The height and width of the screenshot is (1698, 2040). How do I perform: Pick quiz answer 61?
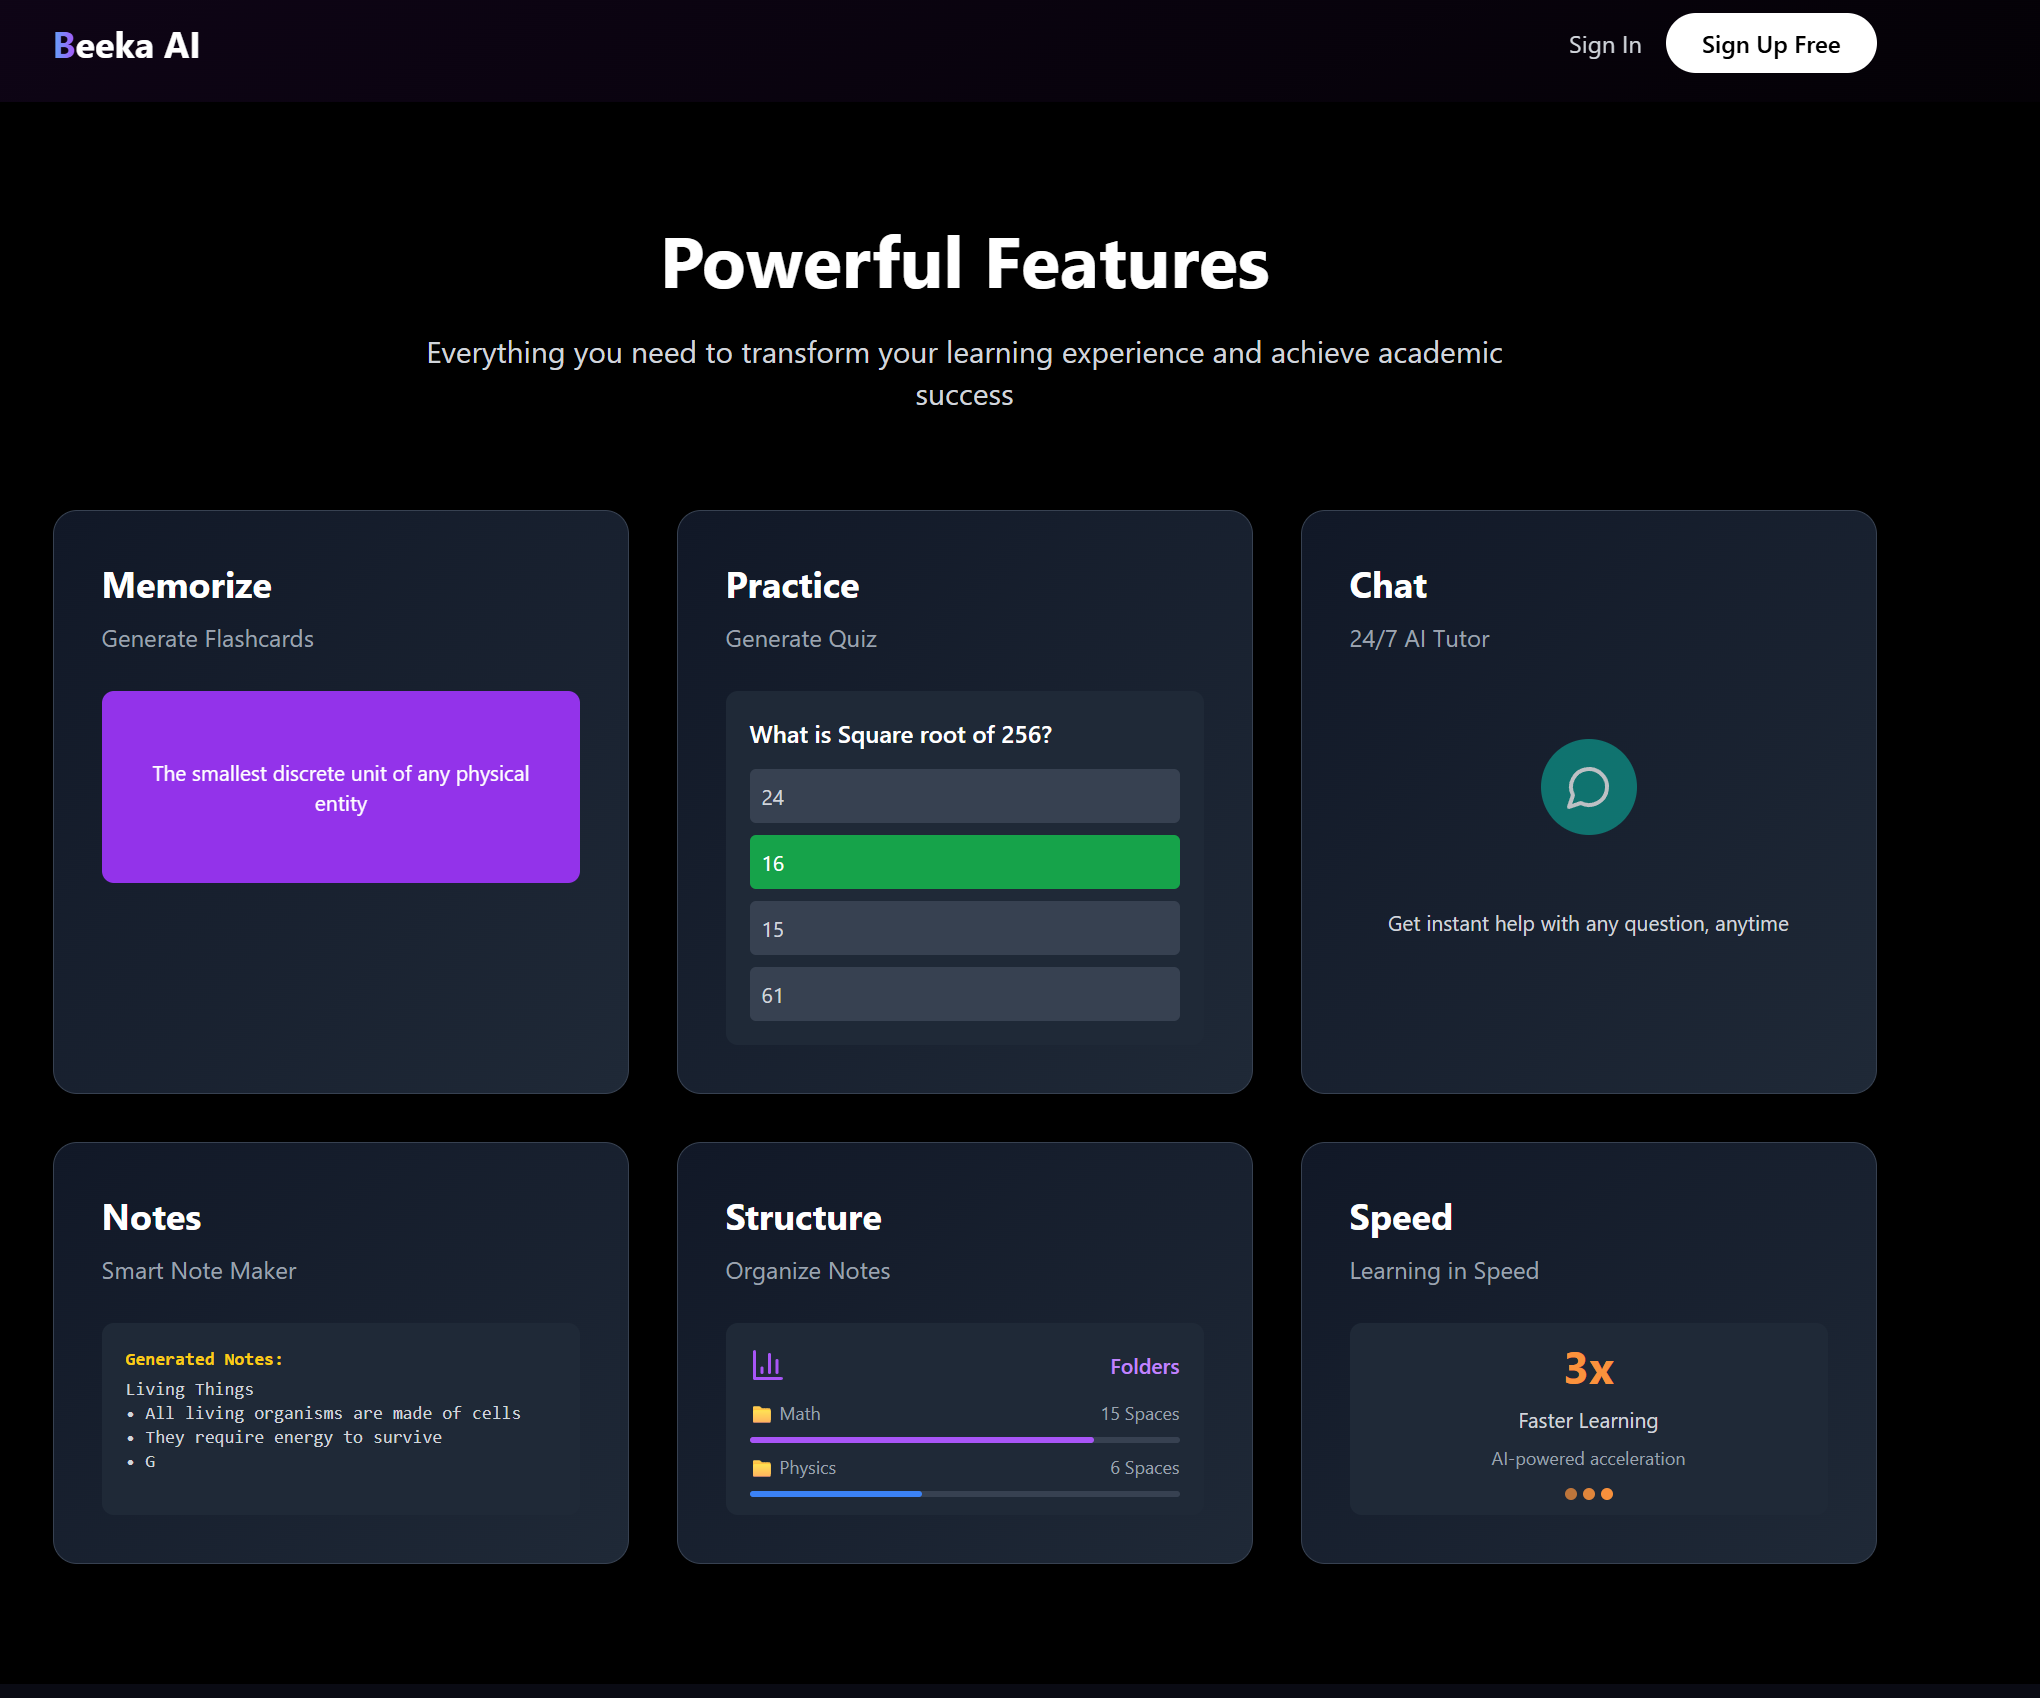click(x=964, y=995)
